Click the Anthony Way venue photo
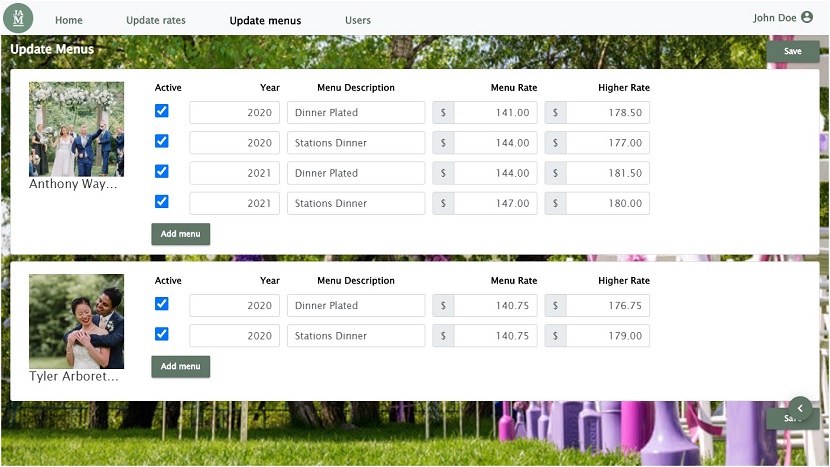The width and height of the screenshot is (830, 467). coord(76,129)
